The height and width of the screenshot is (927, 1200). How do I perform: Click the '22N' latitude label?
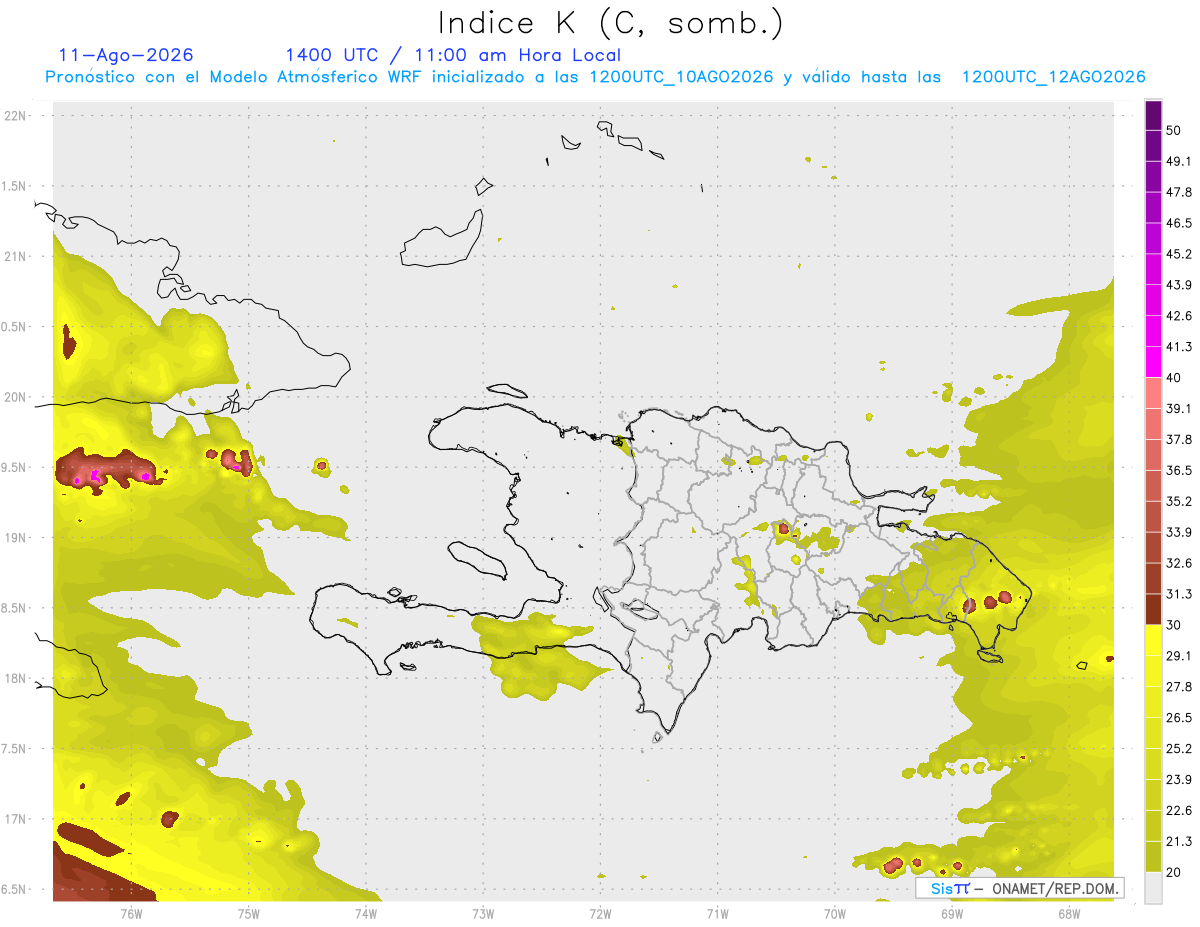point(16,116)
